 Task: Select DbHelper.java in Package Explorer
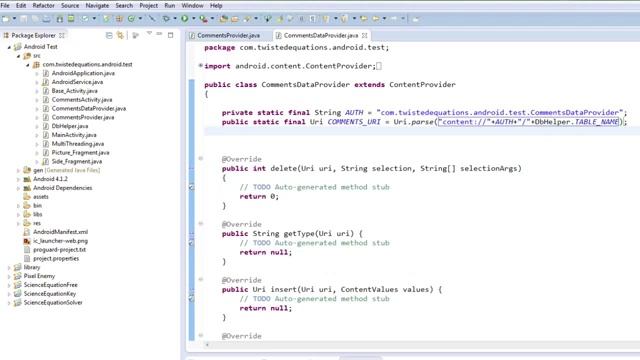click(x=70, y=126)
